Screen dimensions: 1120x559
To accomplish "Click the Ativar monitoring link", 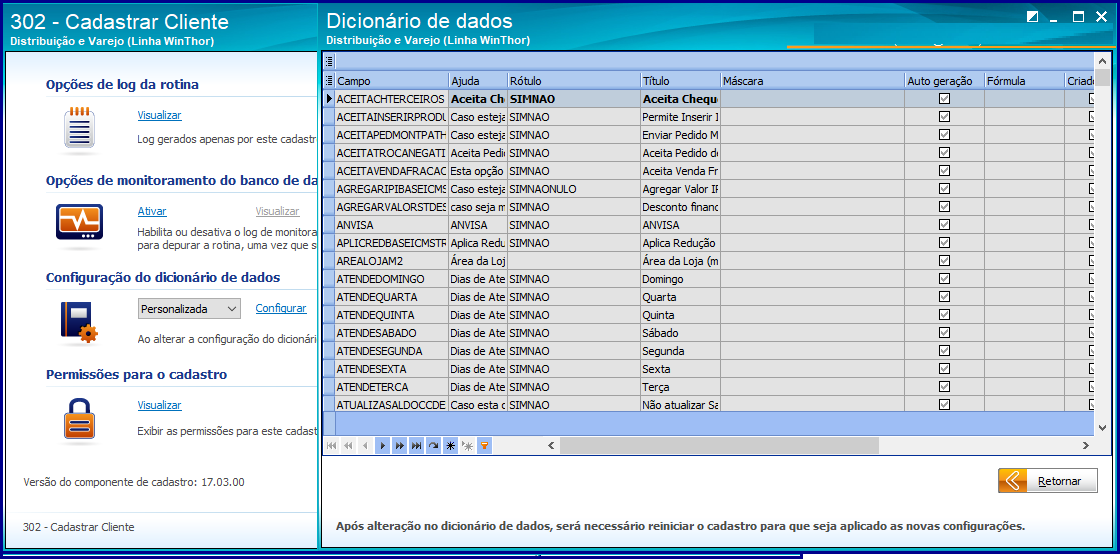I will (x=151, y=211).
